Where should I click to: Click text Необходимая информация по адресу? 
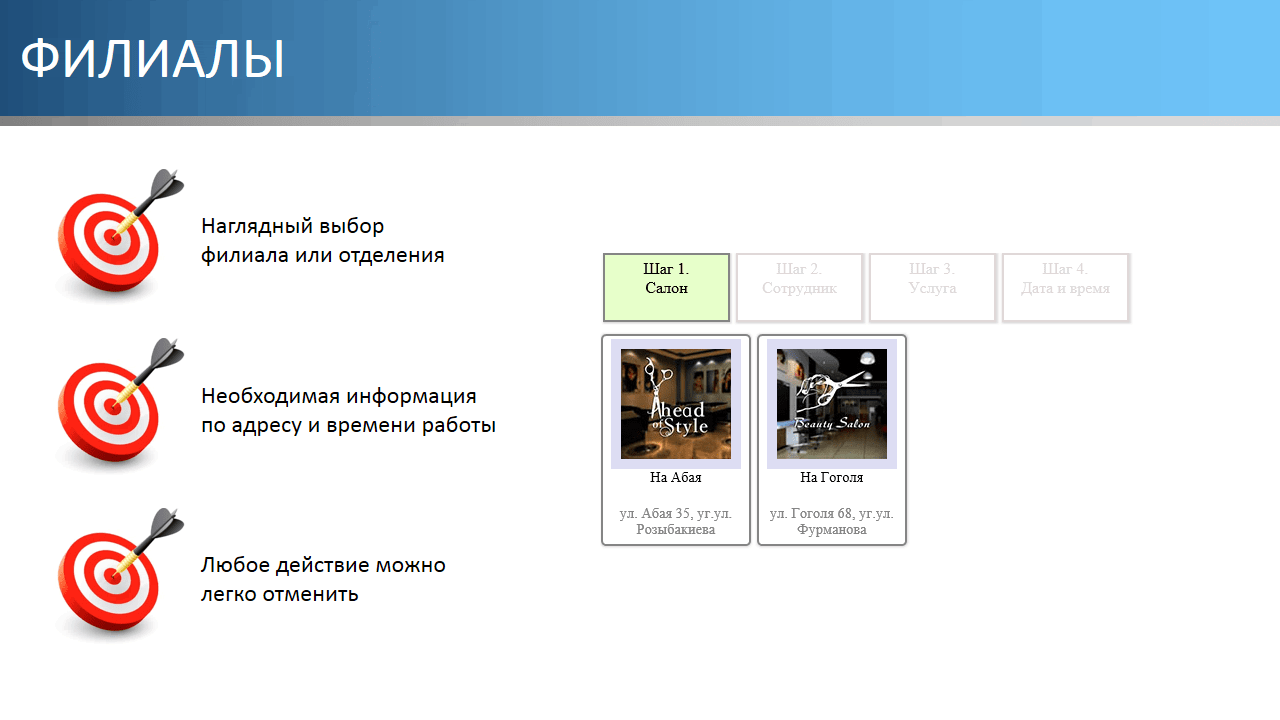pos(348,410)
